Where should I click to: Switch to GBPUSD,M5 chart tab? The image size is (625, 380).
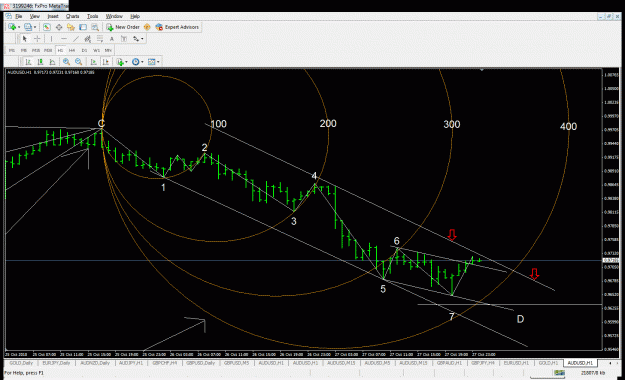[x=236, y=363]
